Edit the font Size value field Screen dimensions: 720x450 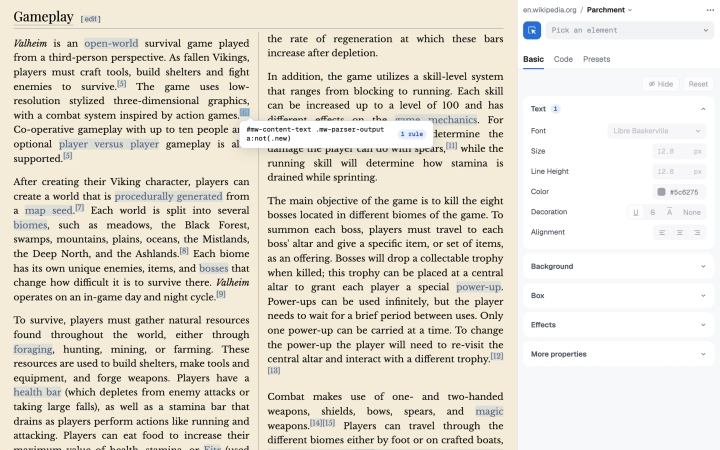tap(679, 151)
